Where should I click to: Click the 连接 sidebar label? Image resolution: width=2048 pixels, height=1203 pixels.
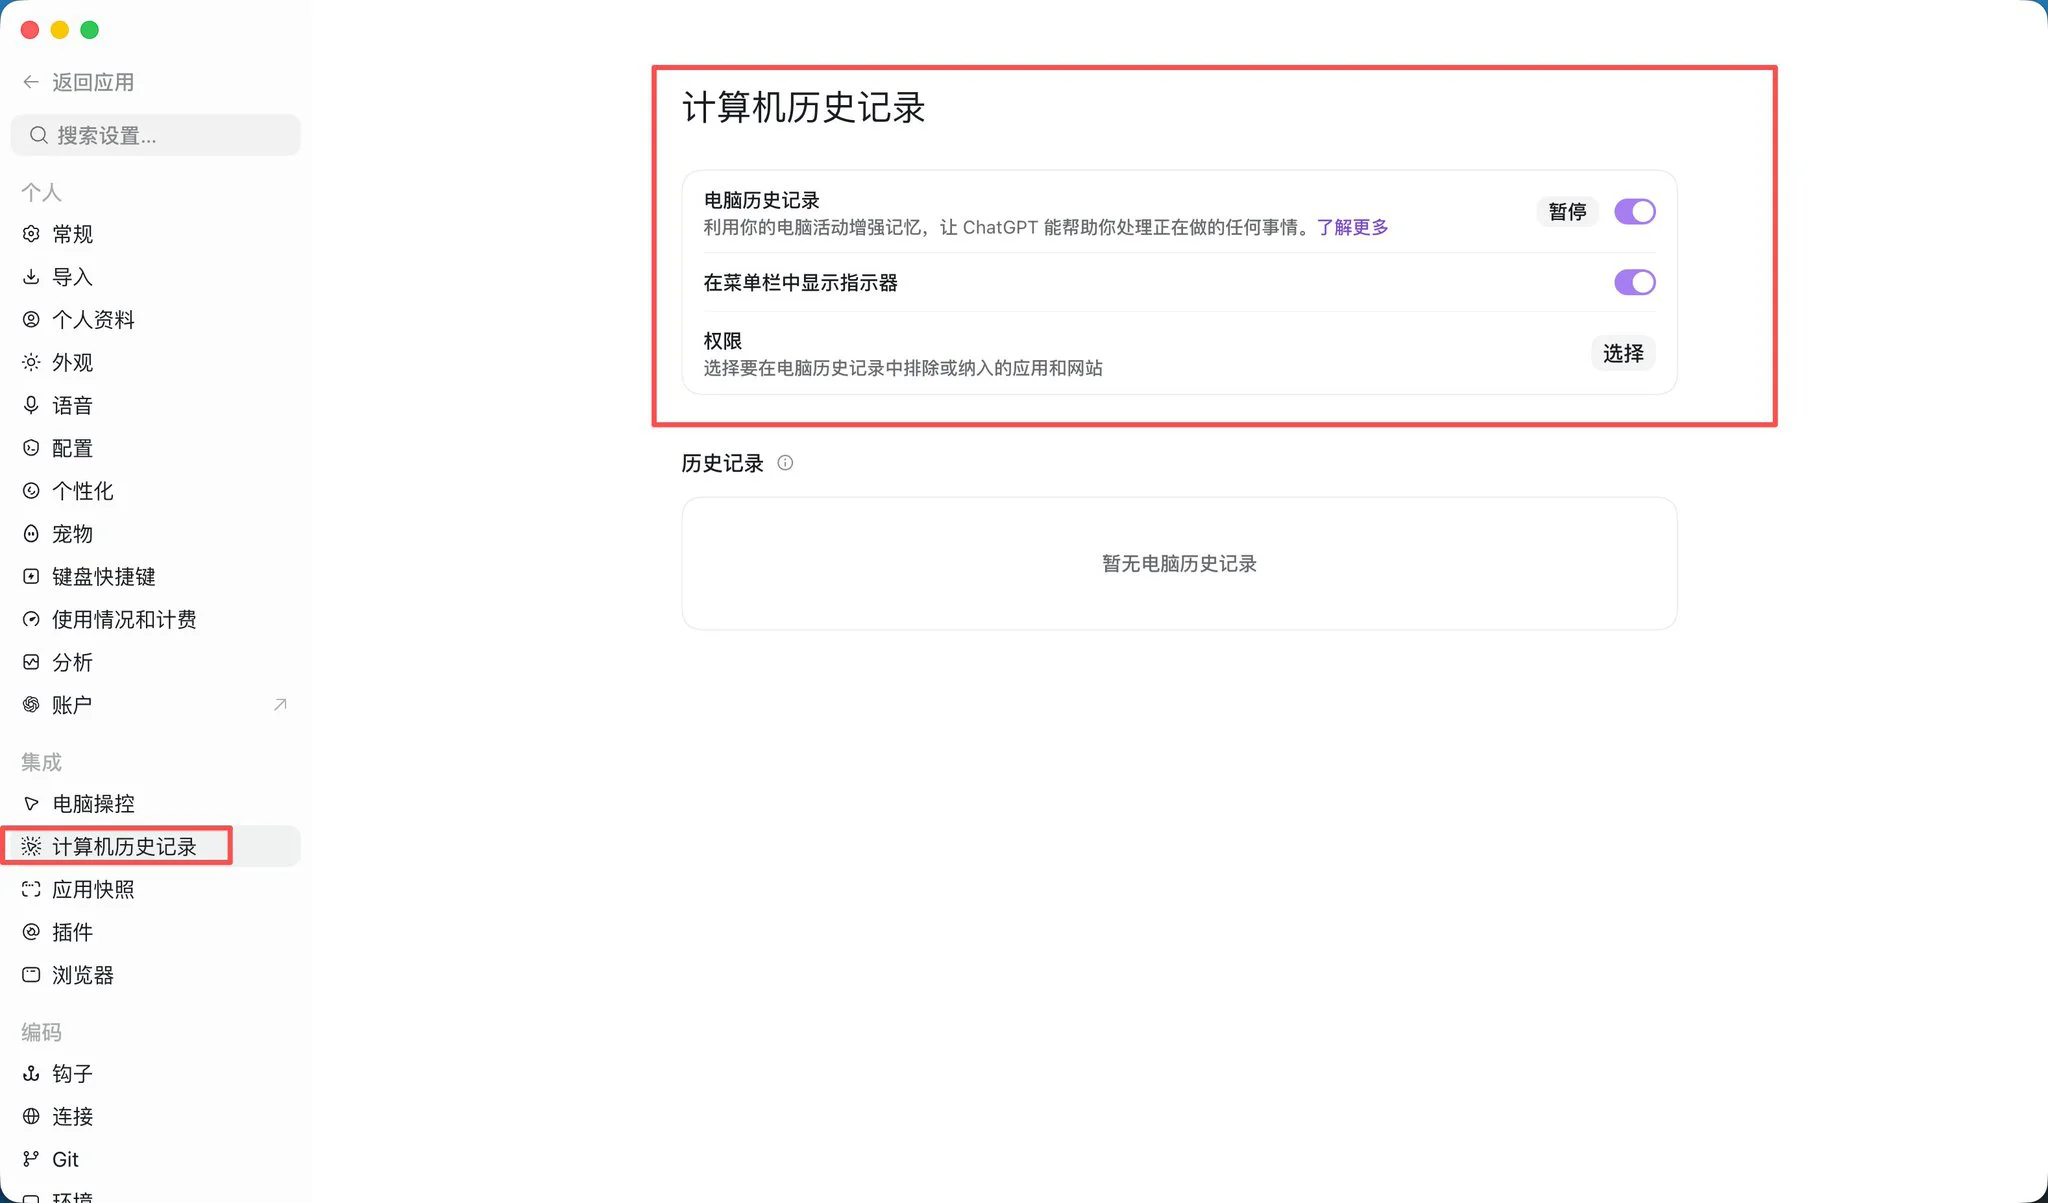pyautogui.click(x=72, y=1116)
